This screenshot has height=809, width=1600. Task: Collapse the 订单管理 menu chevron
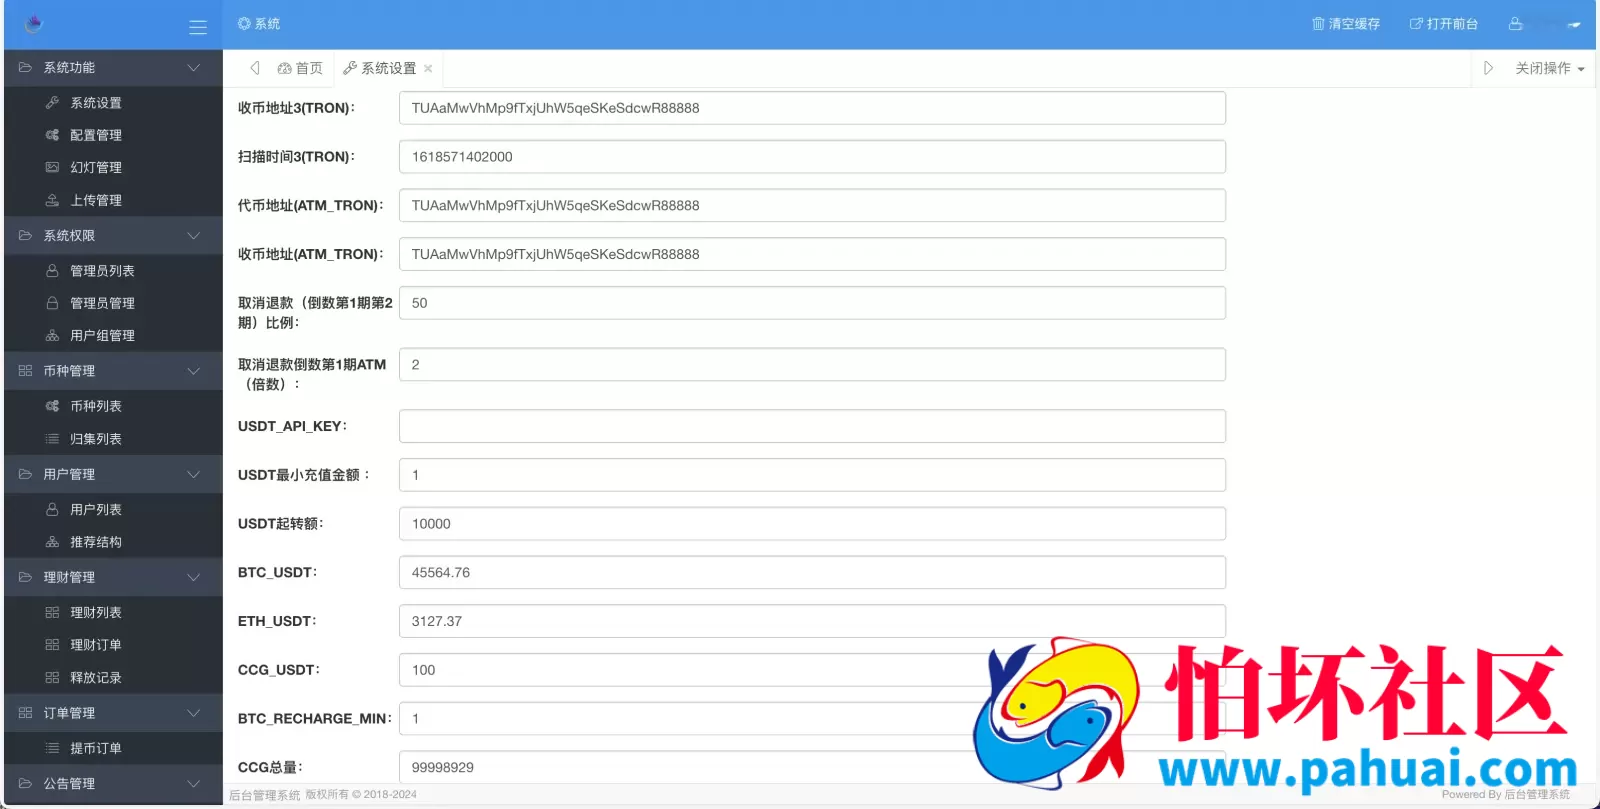coord(194,713)
